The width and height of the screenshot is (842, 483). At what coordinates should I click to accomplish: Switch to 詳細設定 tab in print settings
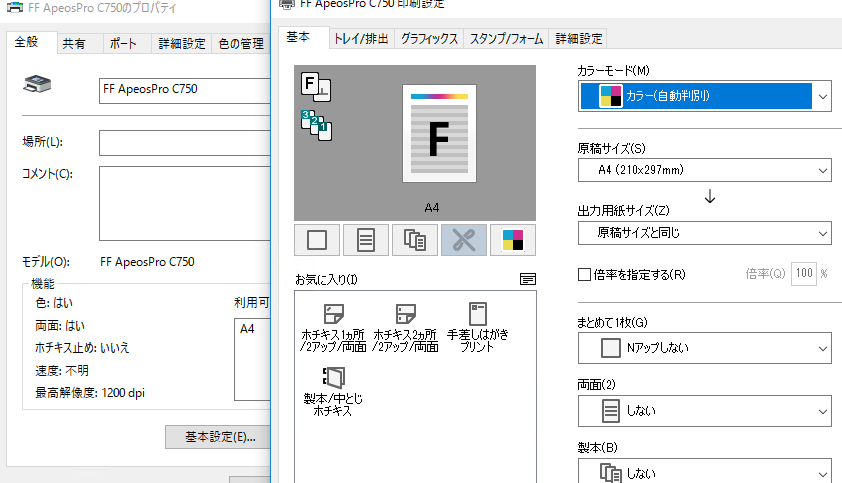[578, 39]
